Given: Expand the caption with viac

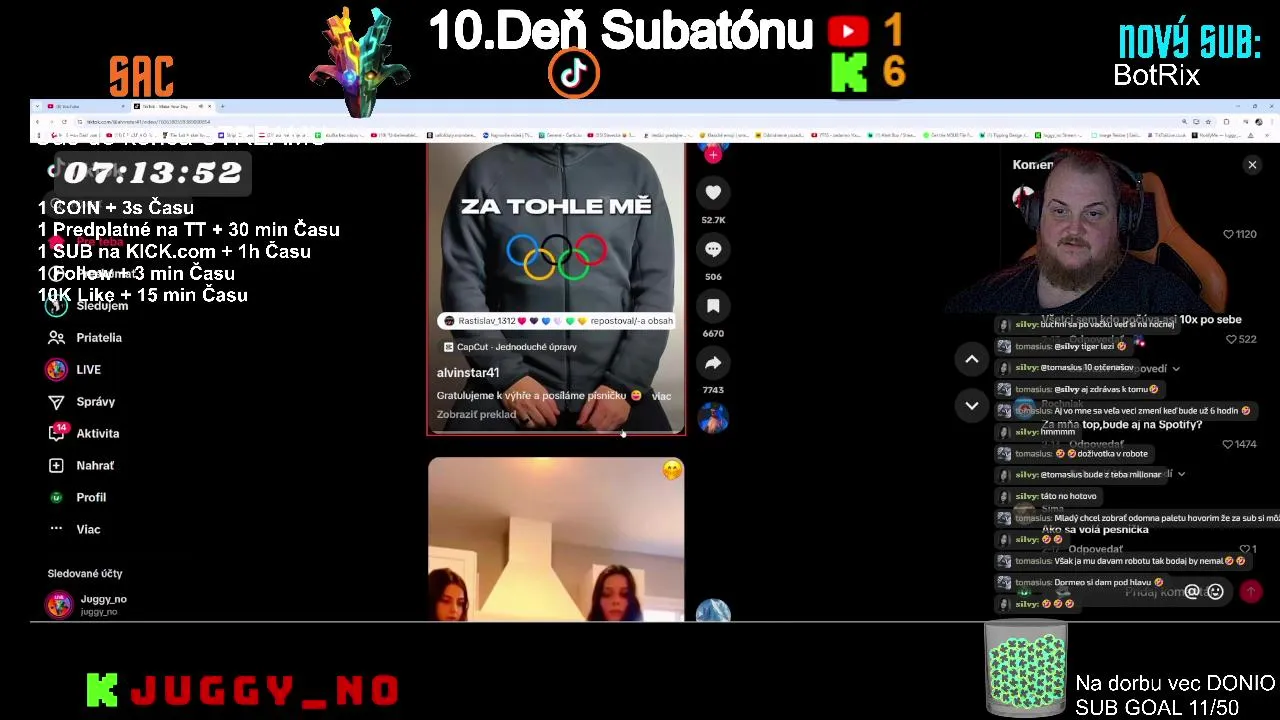Looking at the screenshot, I should pyautogui.click(x=661, y=396).
